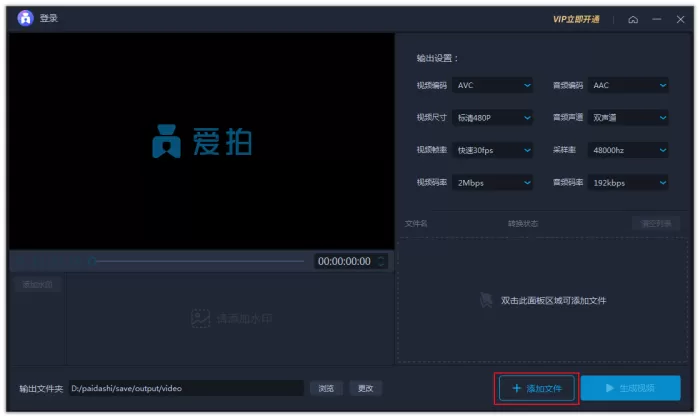Click the 添加水印 add watermark button
The image size is (700, 418).
pyautogui.click(x=38, y=284)
